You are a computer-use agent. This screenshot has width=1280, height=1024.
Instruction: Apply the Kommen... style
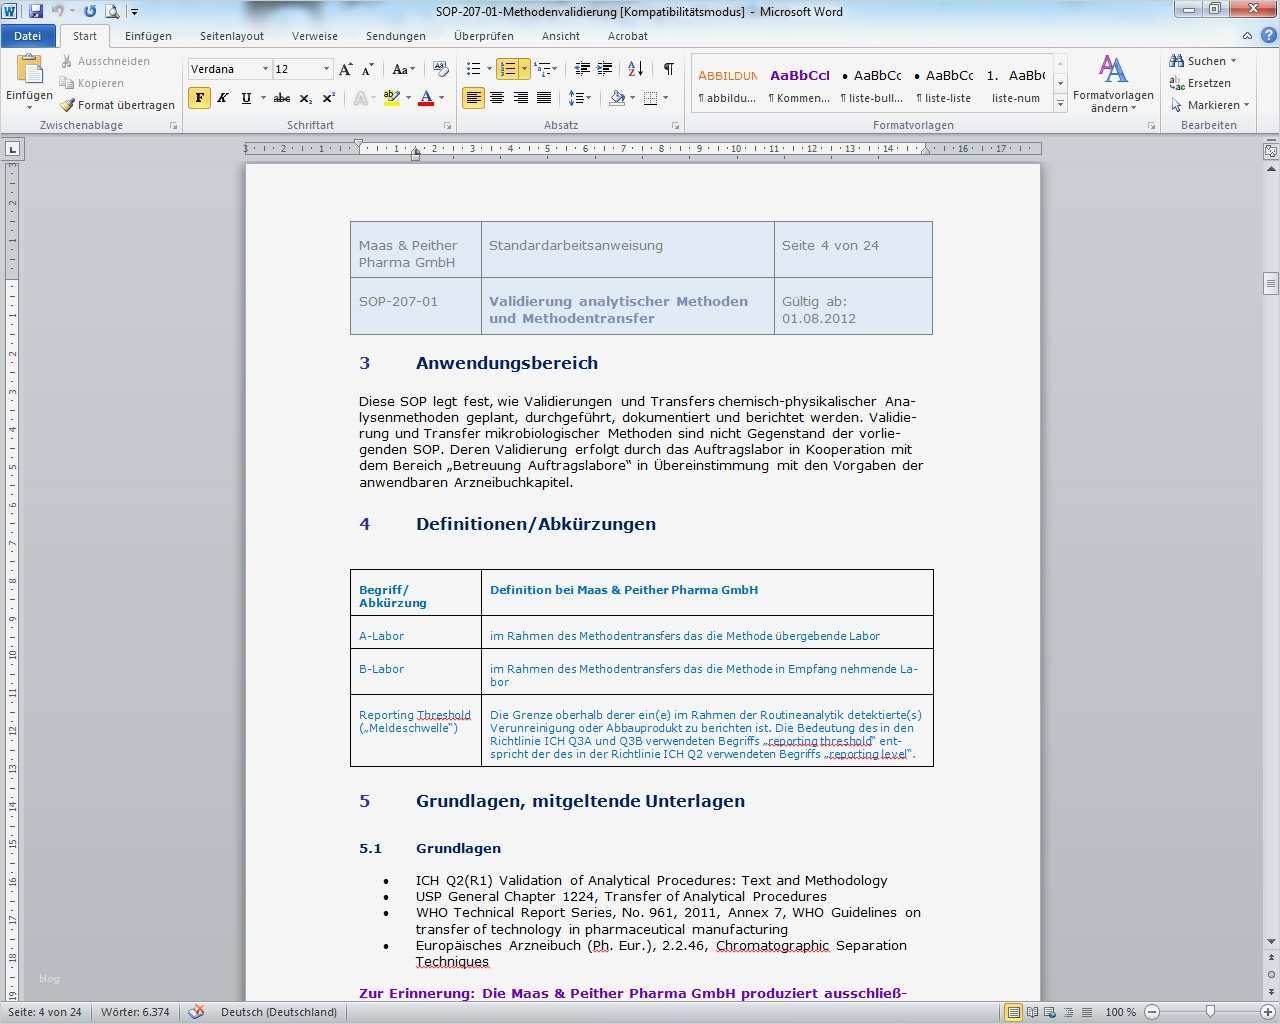[799, 84]
